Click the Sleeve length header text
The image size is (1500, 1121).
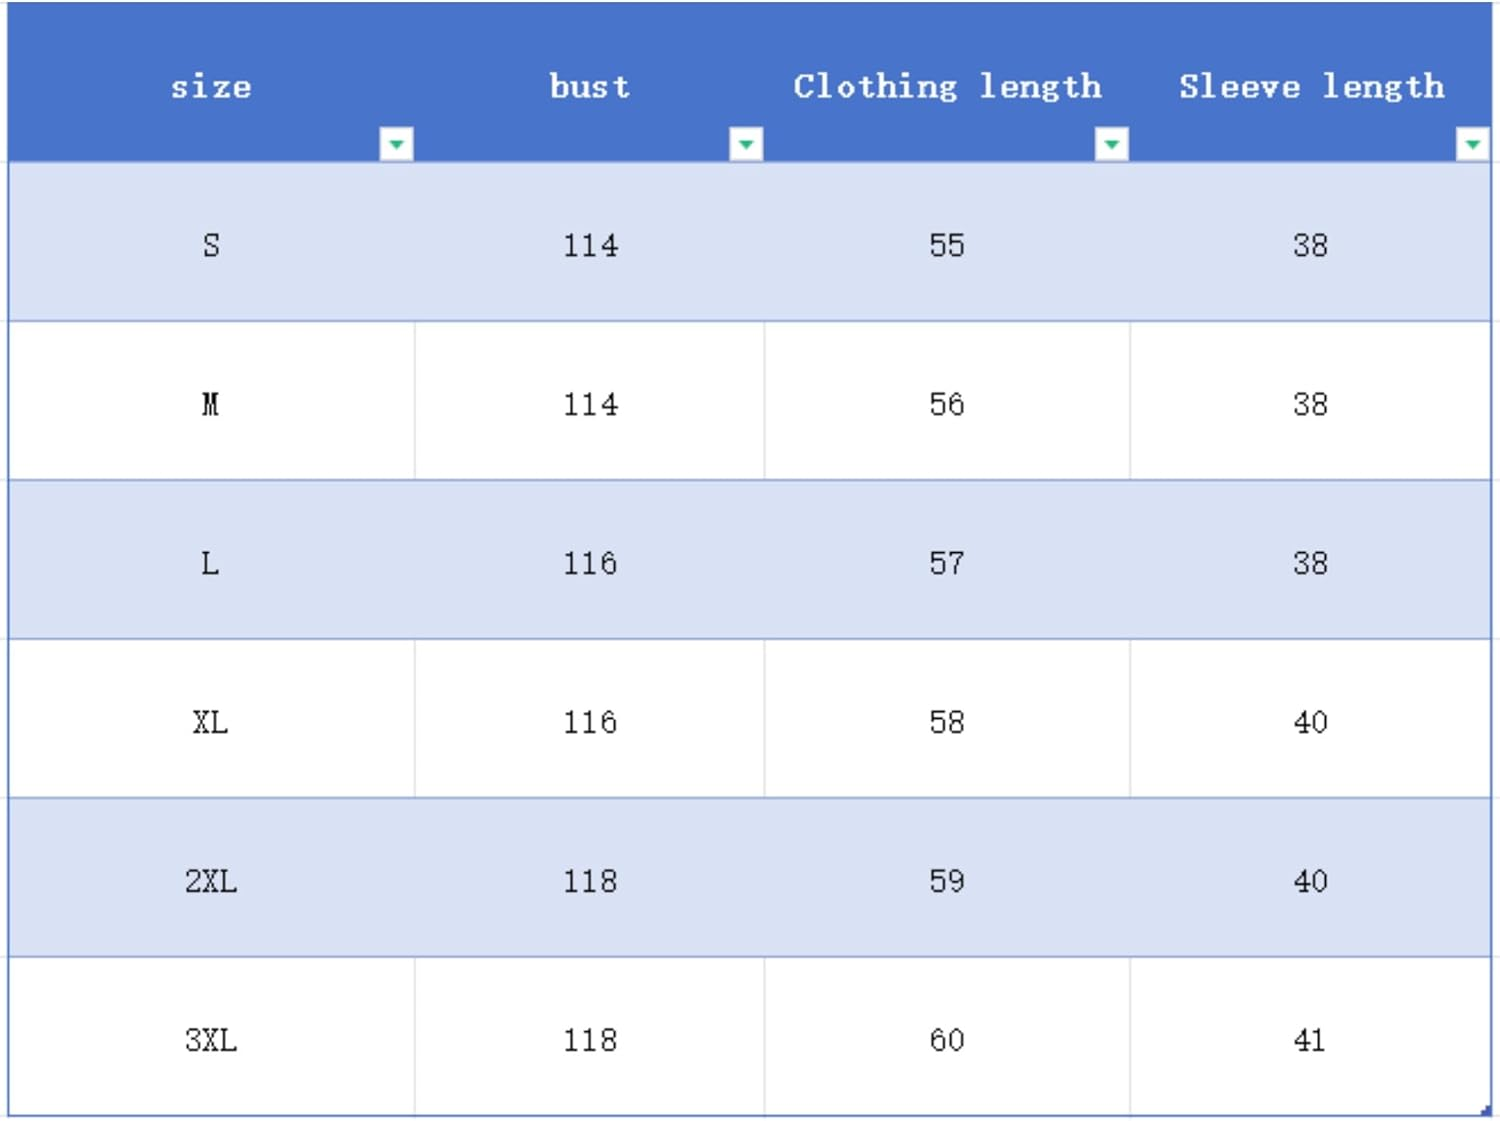(1310, 87)
